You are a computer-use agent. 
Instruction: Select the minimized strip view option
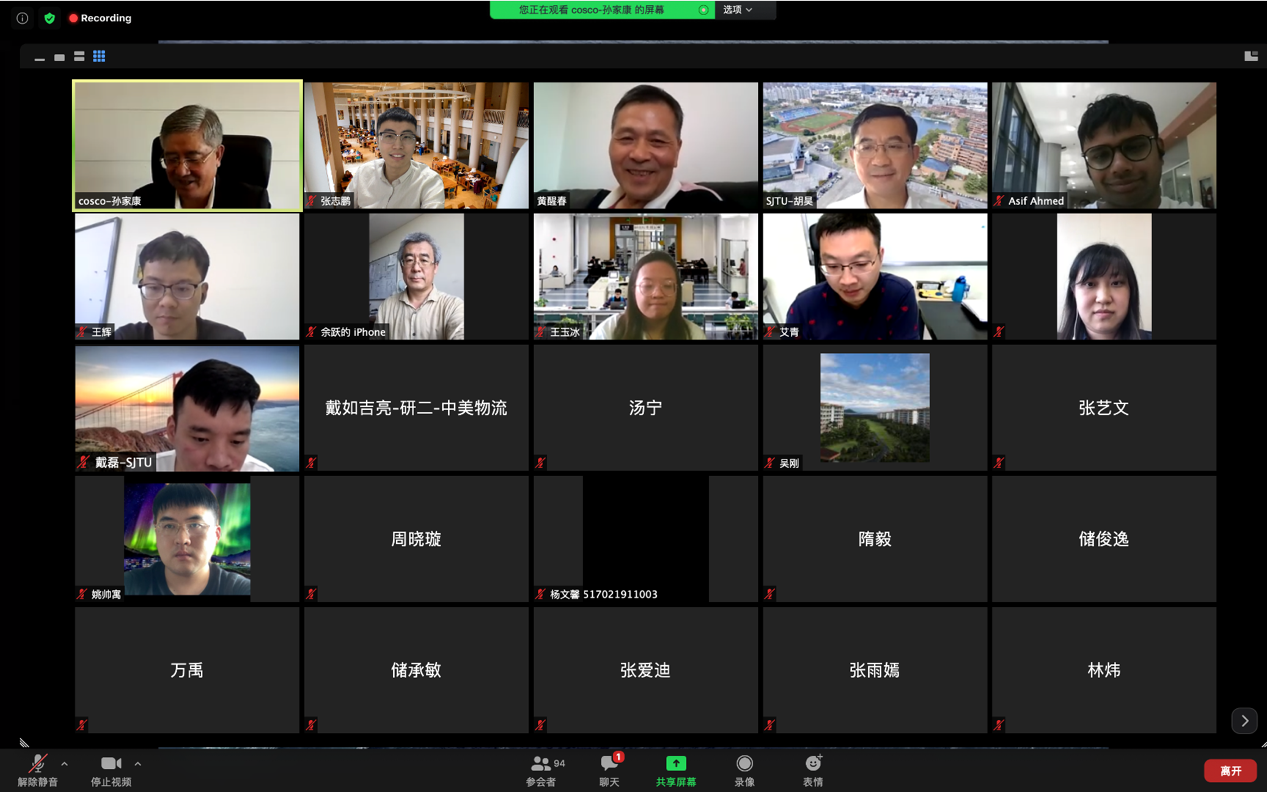(x=39, y=58)
